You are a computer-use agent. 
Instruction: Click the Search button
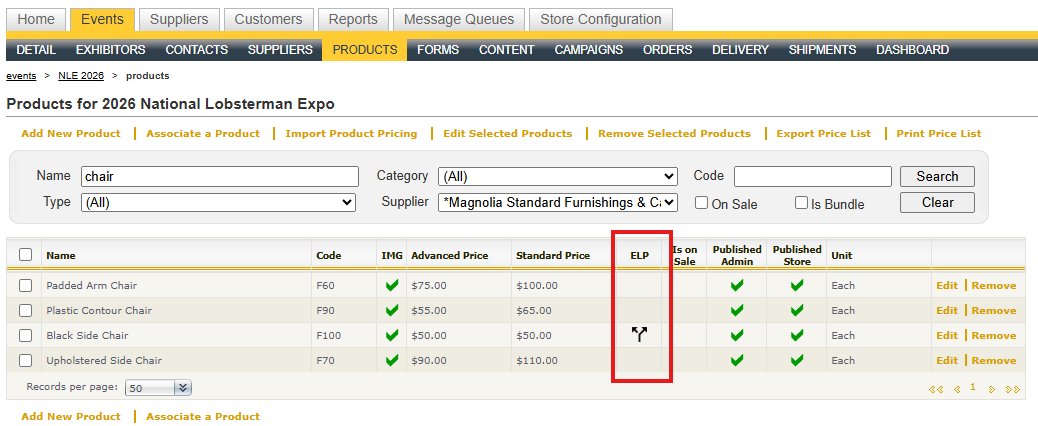pos(937,176)
